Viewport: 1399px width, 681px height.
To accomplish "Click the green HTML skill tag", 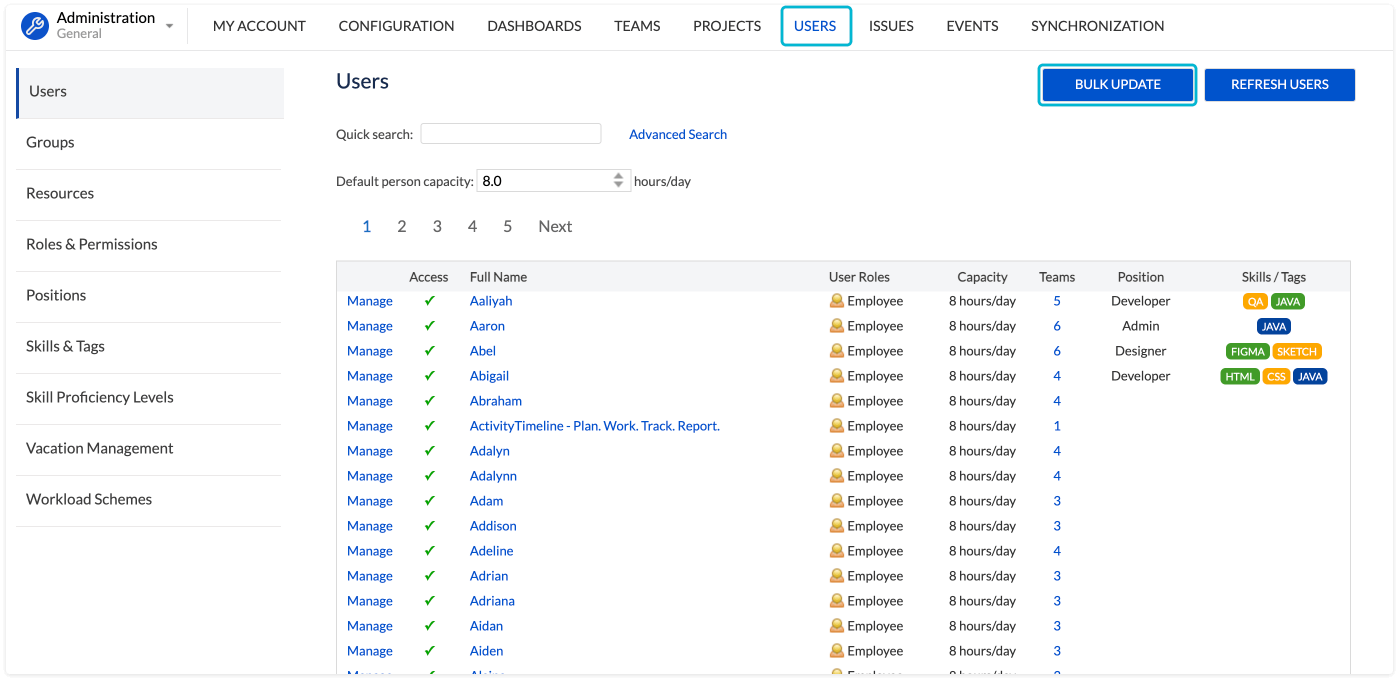I will click(x=1240, y=376).
